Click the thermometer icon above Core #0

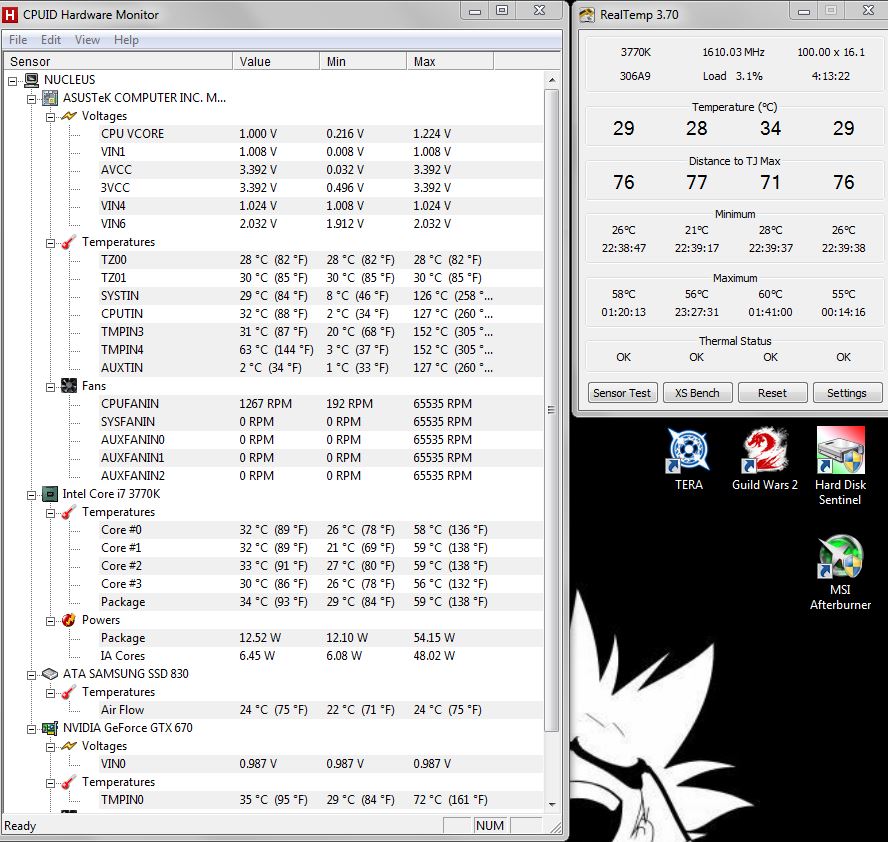[x=69, y=512]
